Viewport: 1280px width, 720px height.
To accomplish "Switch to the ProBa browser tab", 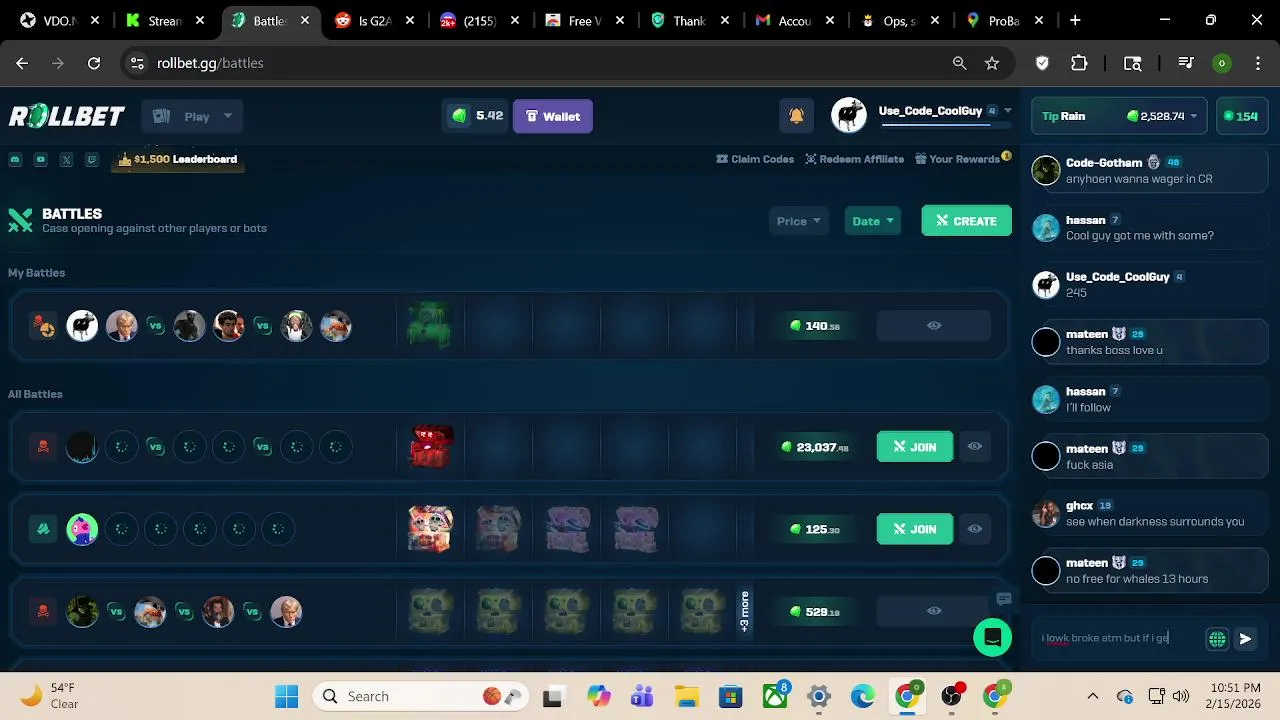I will (1004, 20).
